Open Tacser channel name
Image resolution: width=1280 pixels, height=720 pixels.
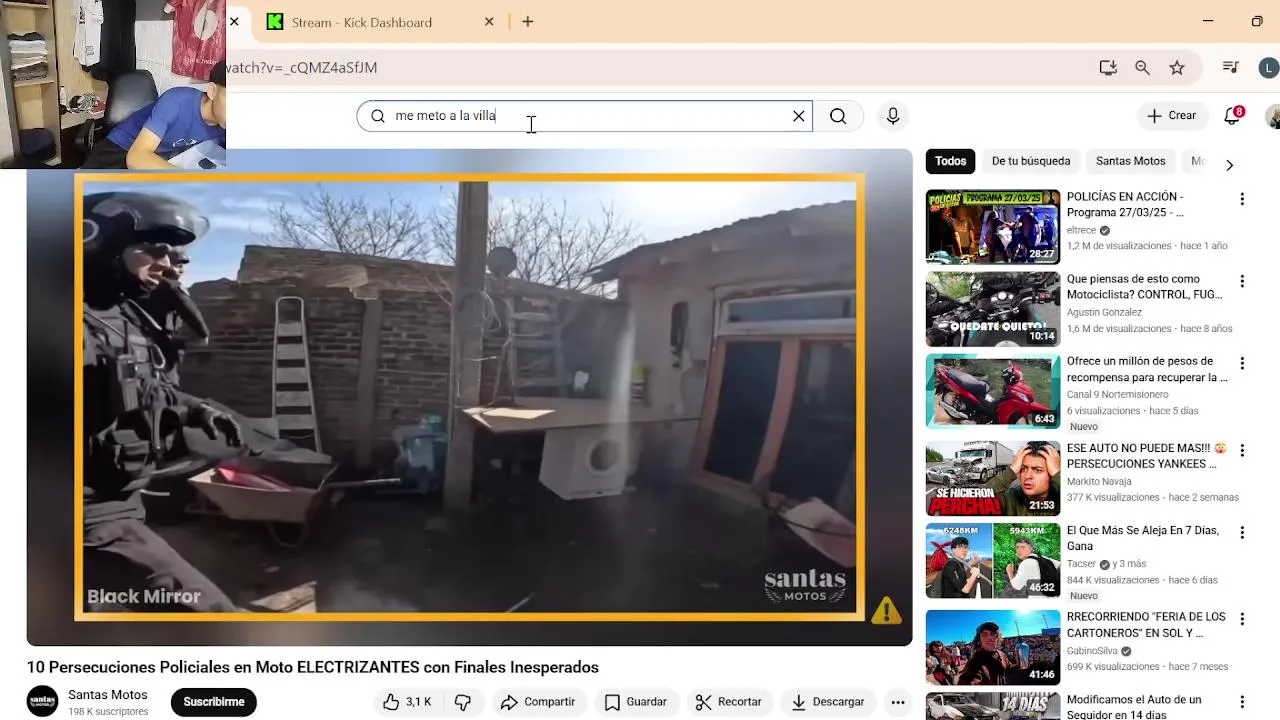(x=1081, y=564)
